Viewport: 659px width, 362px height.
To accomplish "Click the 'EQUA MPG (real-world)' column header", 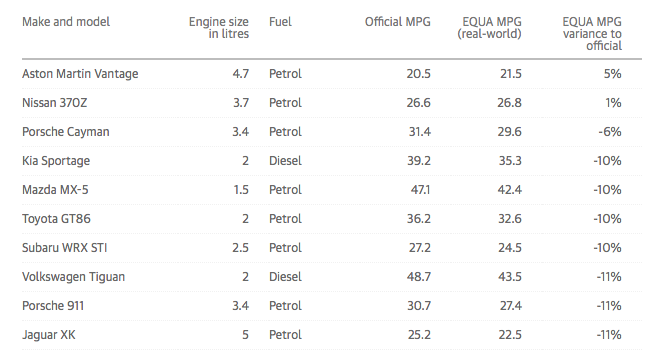I will 490,28.
